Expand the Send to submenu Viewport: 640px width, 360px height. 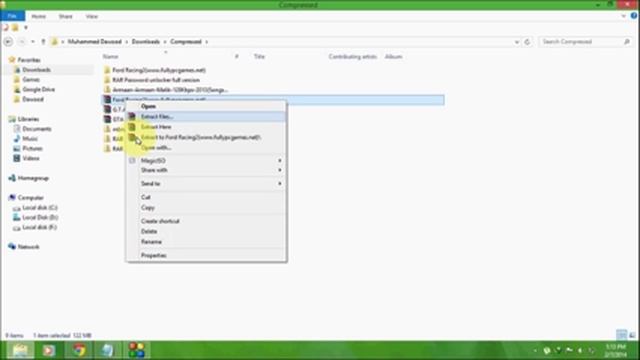280,184
